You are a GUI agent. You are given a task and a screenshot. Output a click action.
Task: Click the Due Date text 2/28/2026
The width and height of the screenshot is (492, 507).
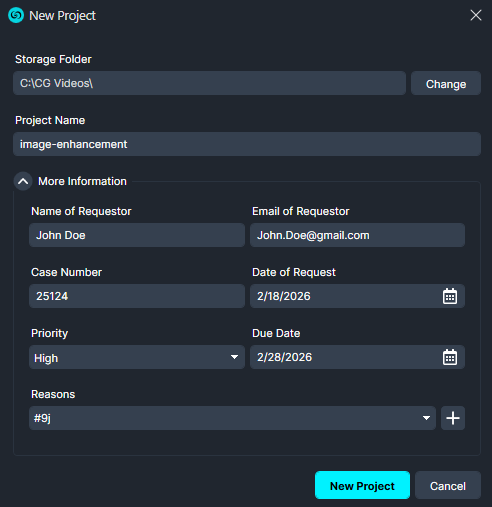(284, 357)
